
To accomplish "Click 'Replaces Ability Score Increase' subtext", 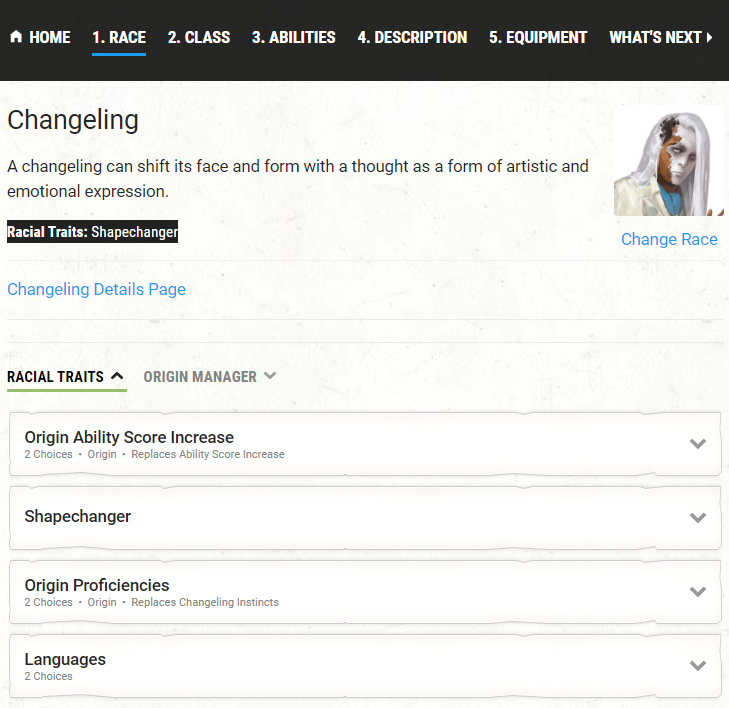I will 208,454.
